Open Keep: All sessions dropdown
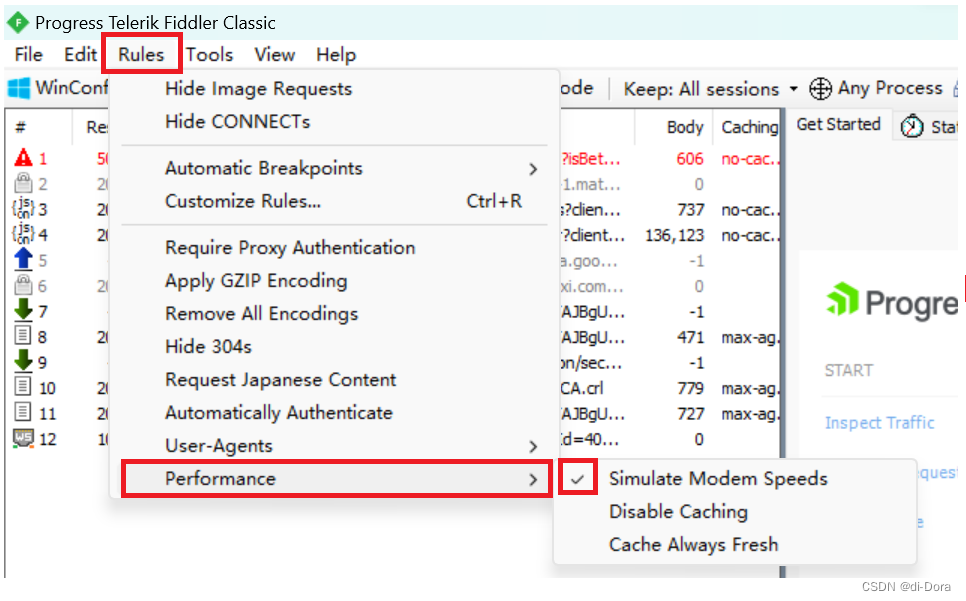966x601 pixels. [711, 89]
